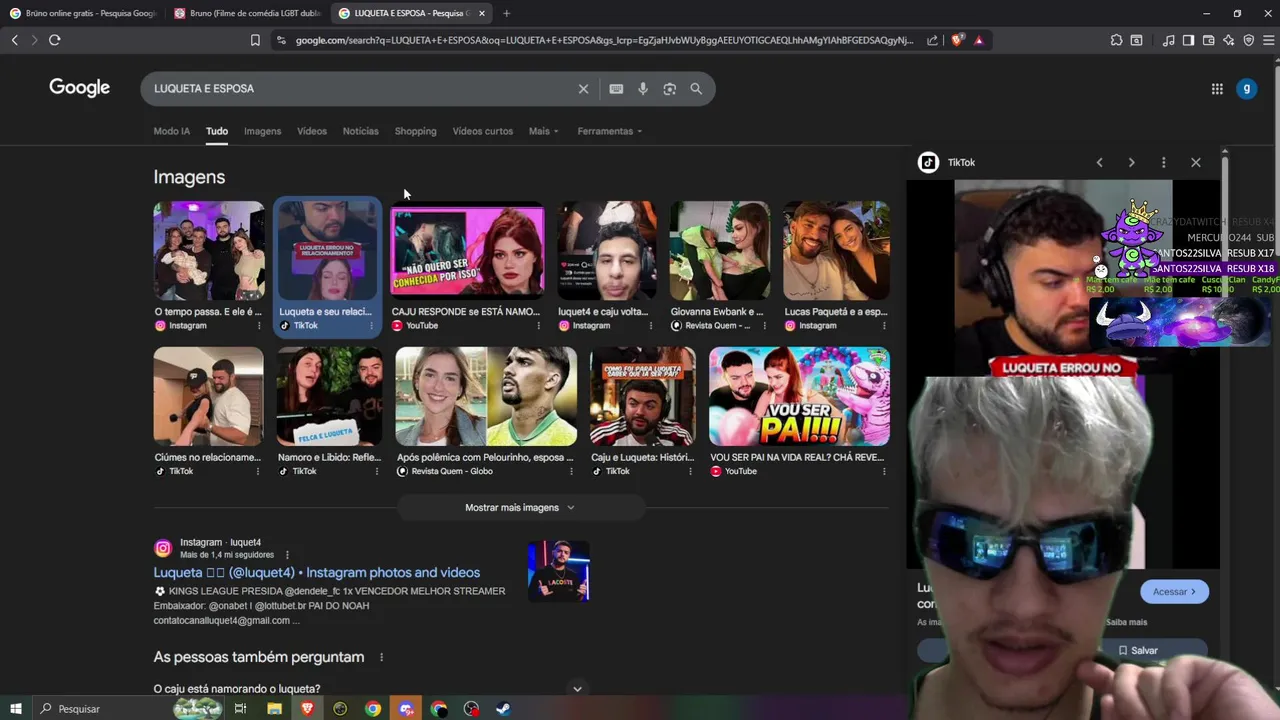Open 'O tempo passa' Instagram image thumbnail

208,250
